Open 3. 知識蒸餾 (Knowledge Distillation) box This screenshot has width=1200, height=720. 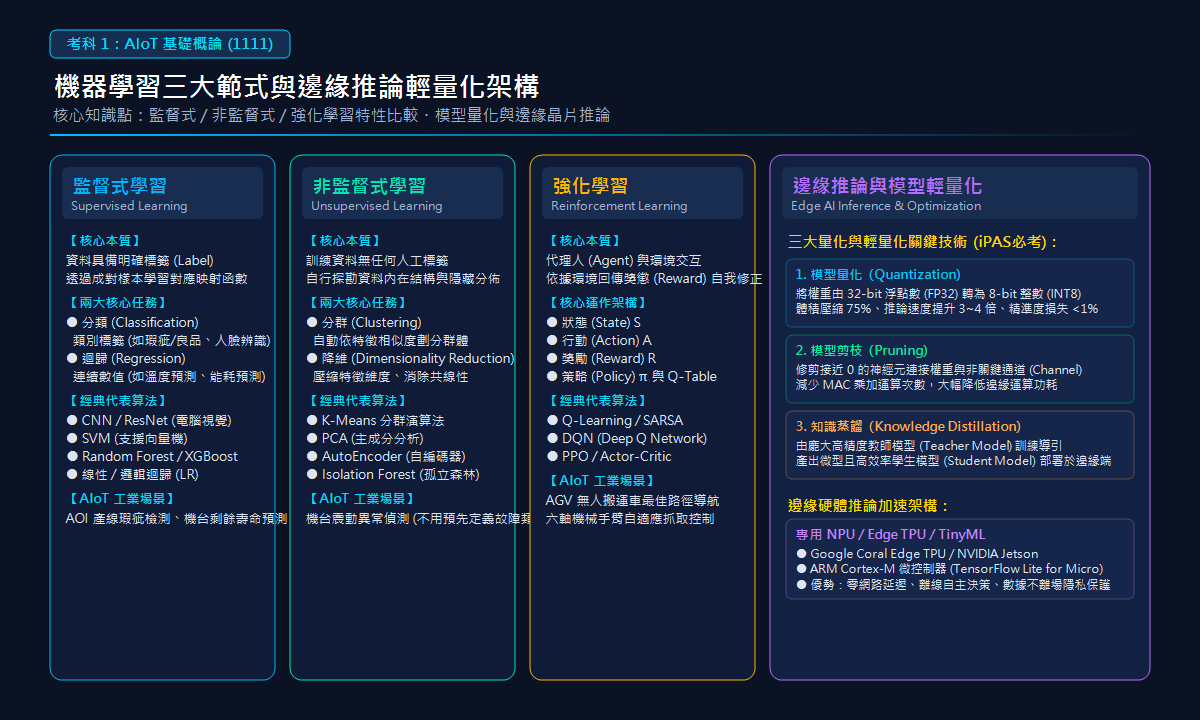click(x=960, y=445)
